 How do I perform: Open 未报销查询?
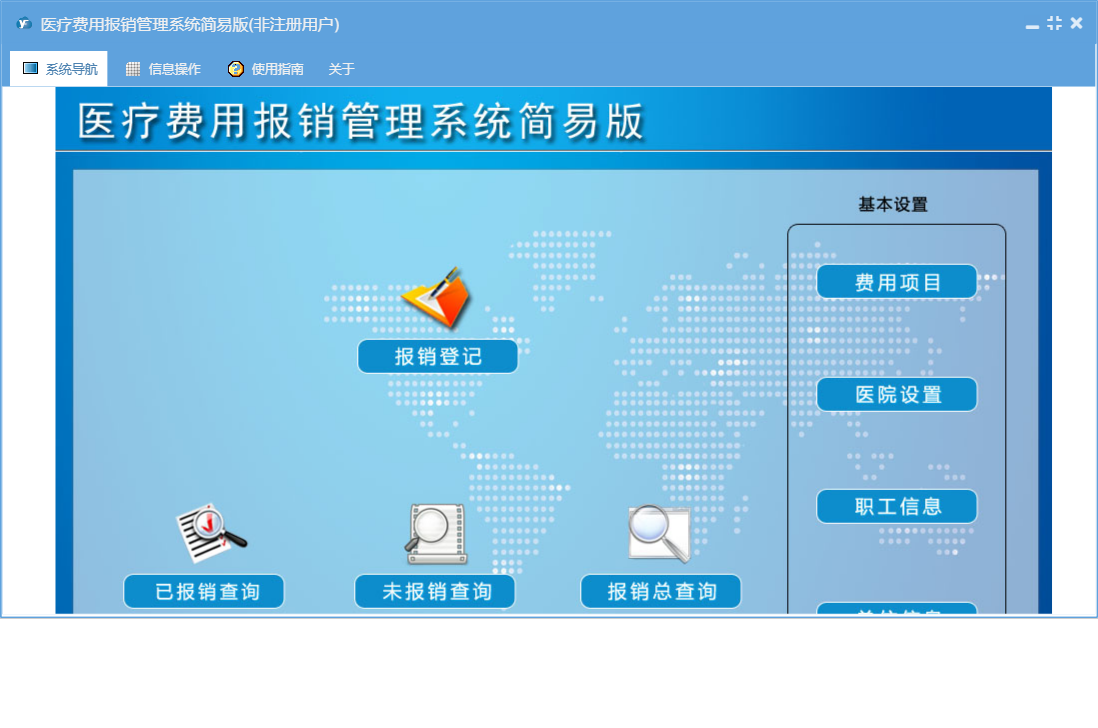click(435, 592)
